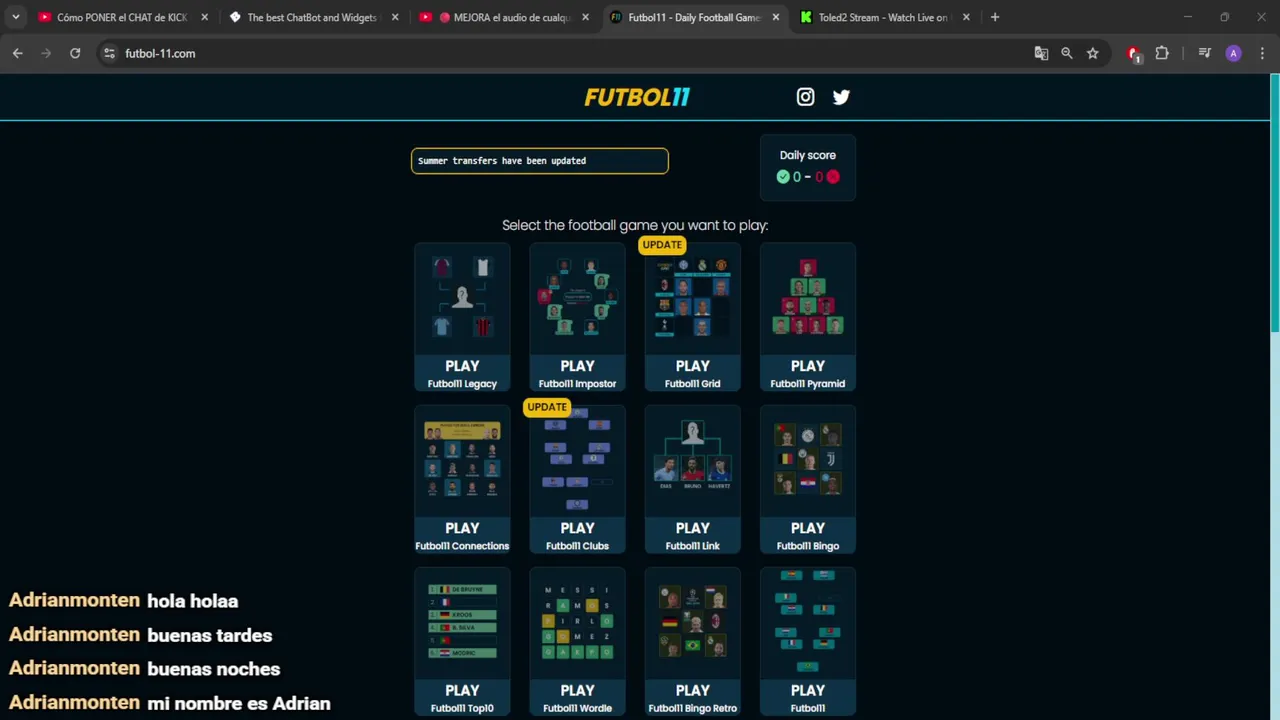Click the zoom magnifier icon in address bar
Viewport: 1280px width, 720px height.
coord(1067,53)
